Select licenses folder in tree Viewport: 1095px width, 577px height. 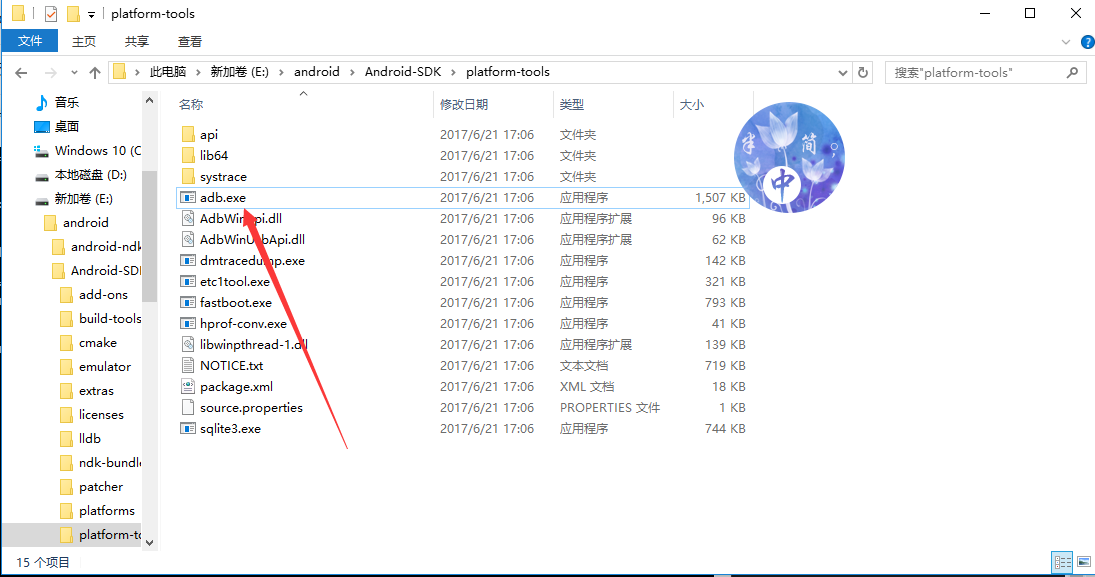[x=101, y=415]
